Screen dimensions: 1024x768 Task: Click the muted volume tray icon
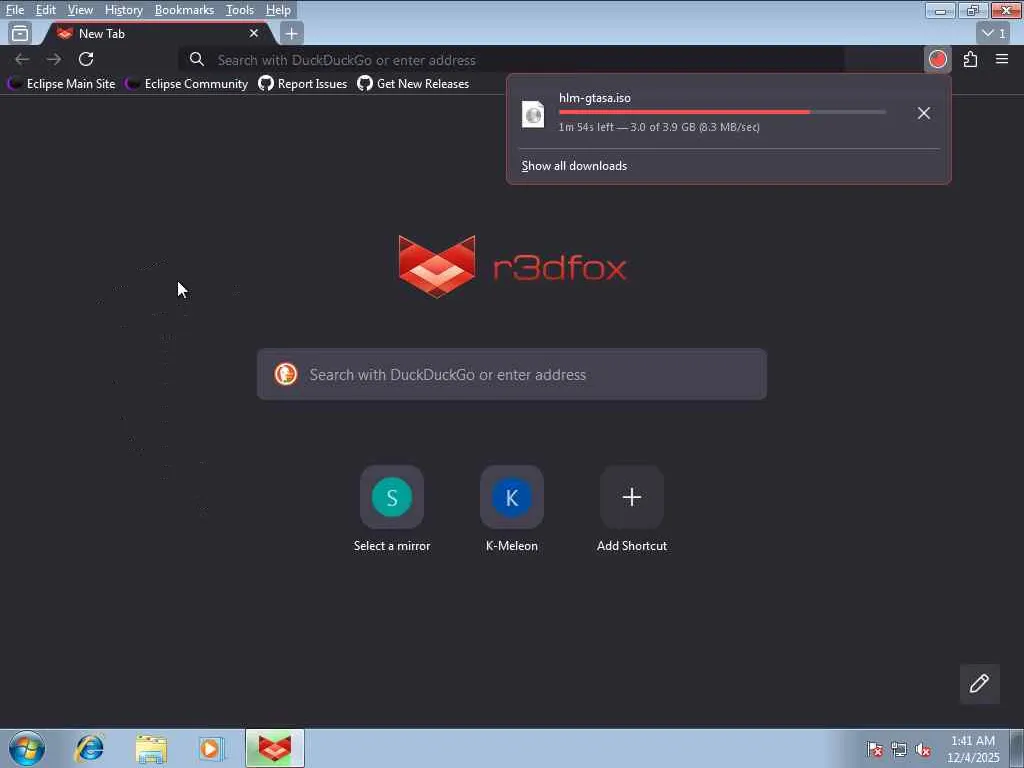point(923,749)
